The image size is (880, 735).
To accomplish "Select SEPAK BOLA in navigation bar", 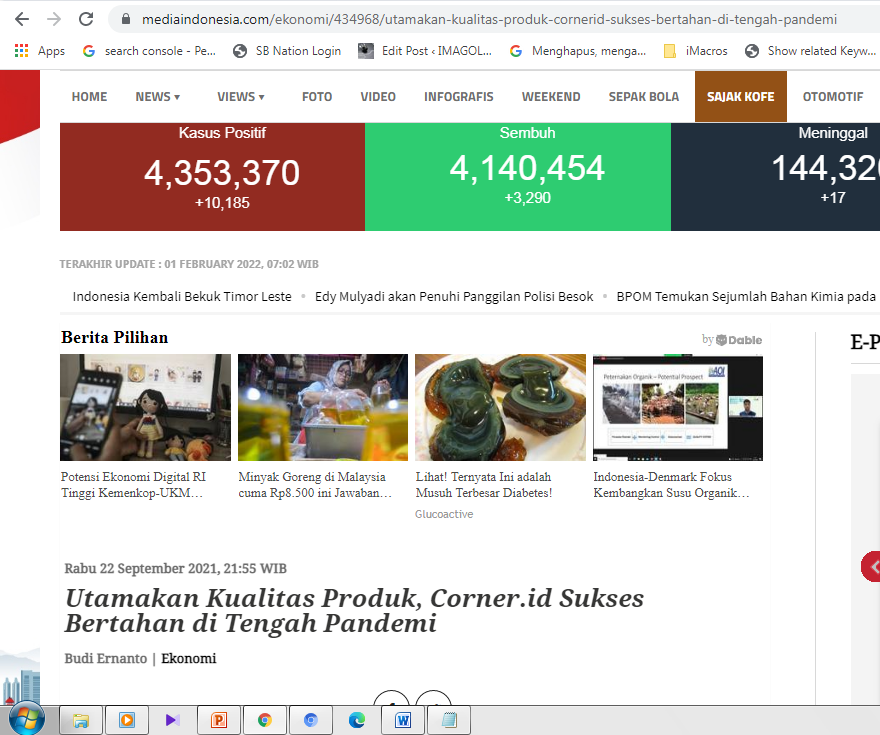I will [x=643, y=97].
